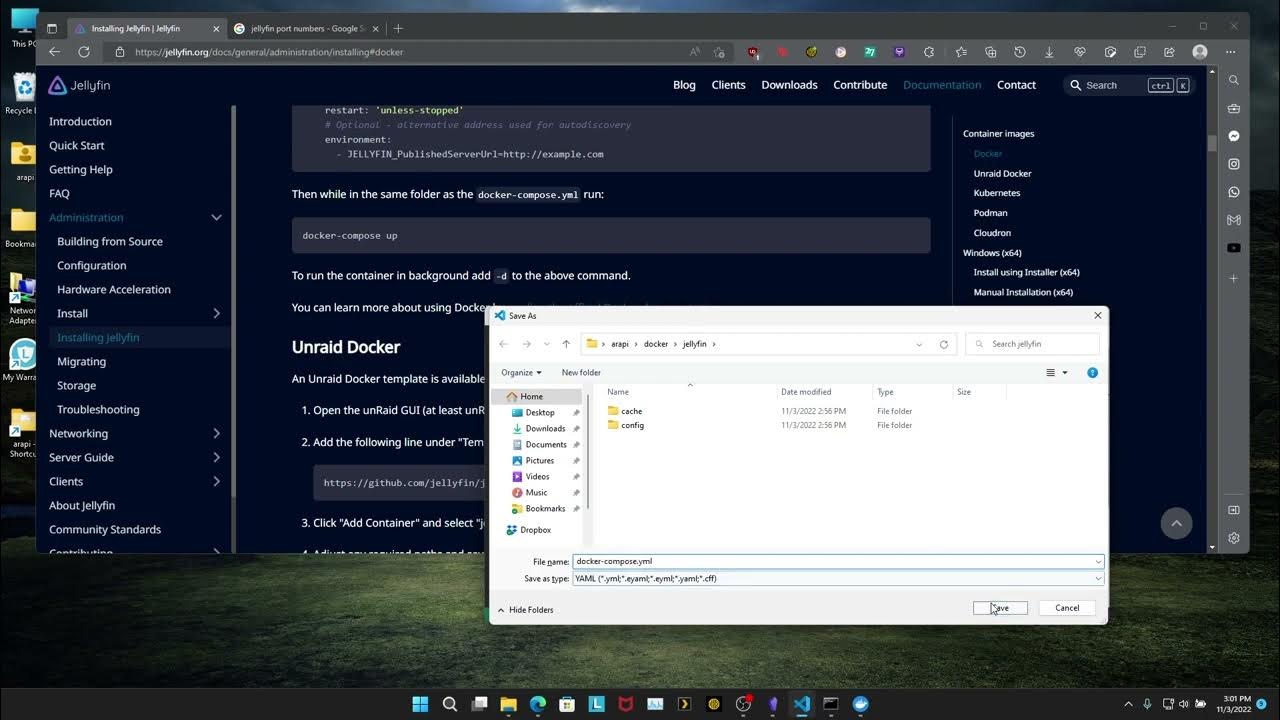Open Blog in Jellyfin site navigation
Image resolution: width=1280 pixels, height=720 pixels.
click(x=684, y=85)
